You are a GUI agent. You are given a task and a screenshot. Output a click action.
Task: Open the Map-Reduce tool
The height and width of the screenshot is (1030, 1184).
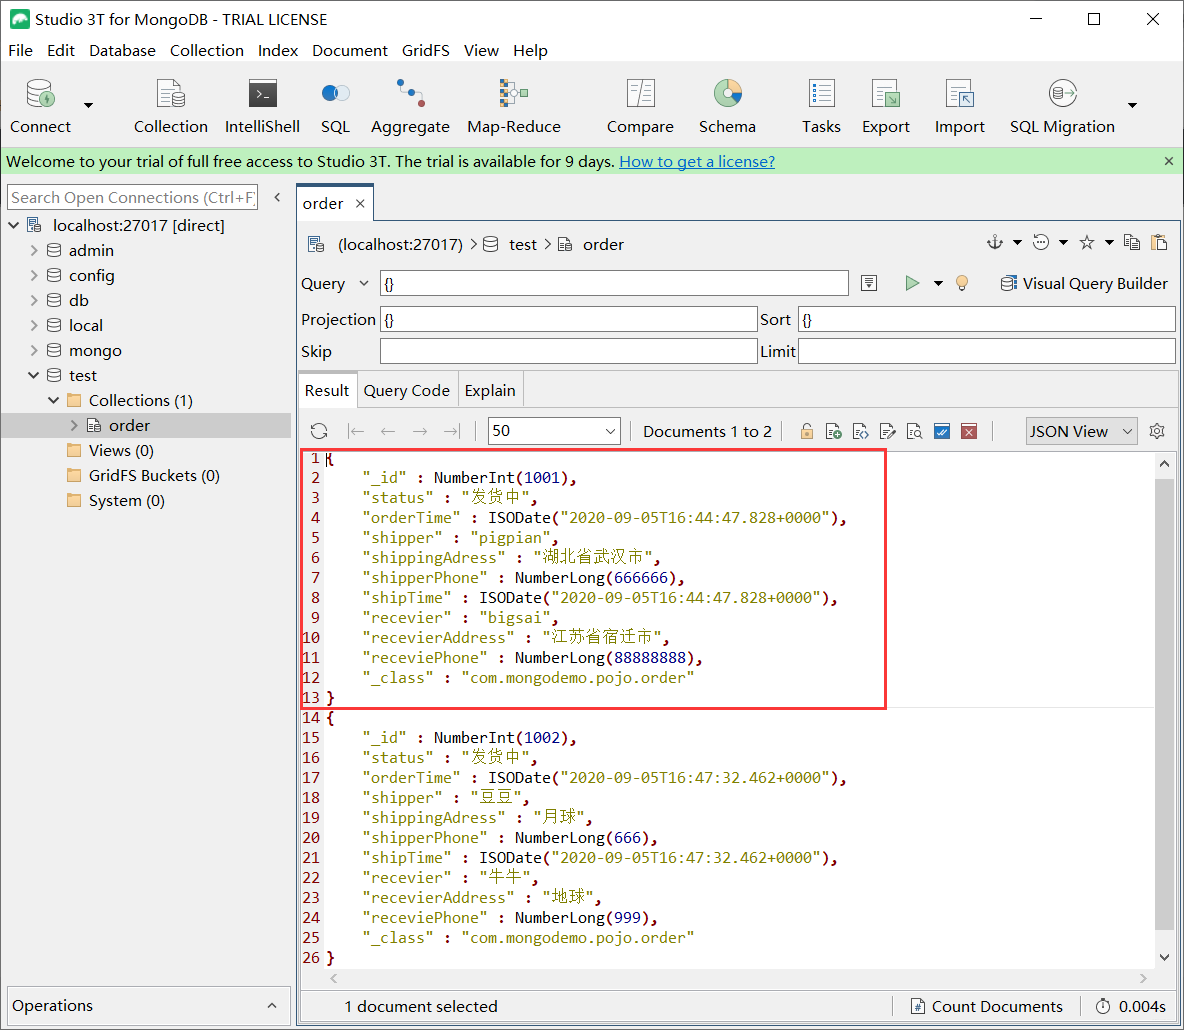(x=513, y=107)
